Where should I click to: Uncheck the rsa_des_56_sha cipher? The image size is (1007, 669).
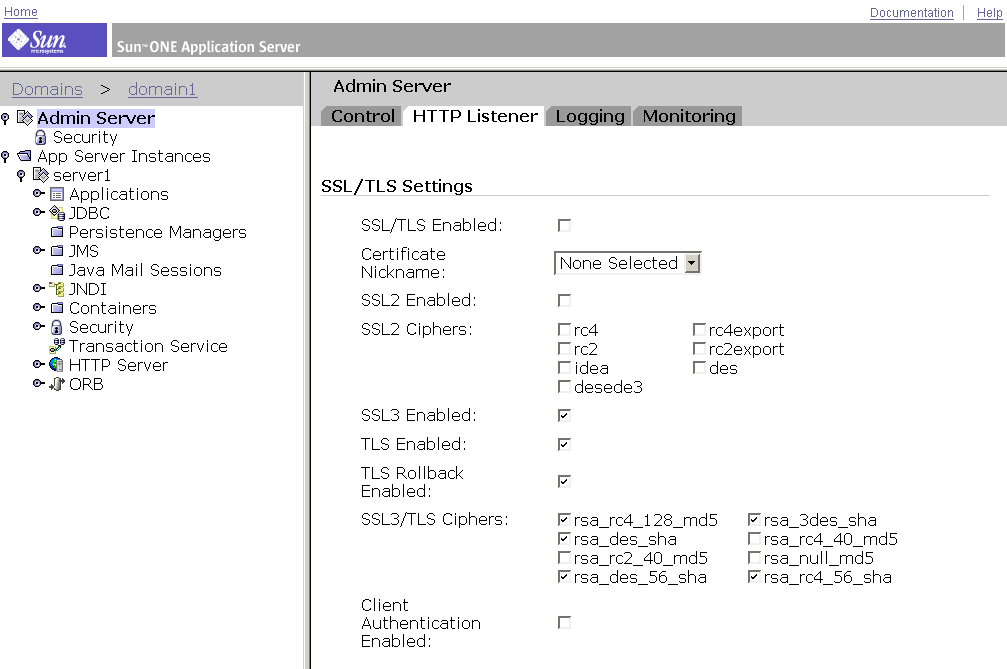tap(565, 577)
